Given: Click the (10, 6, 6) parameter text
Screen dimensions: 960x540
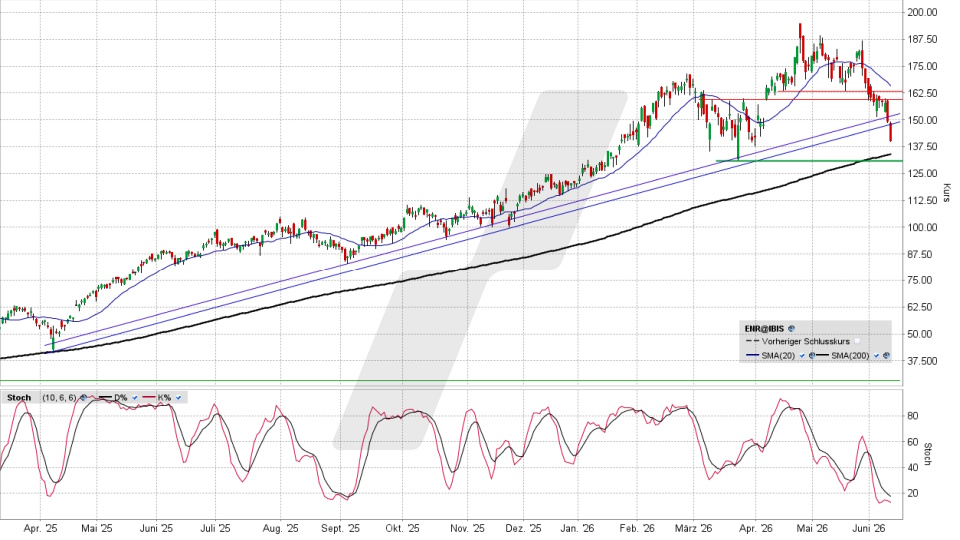Looking at the screenshot, I should 59,397.
